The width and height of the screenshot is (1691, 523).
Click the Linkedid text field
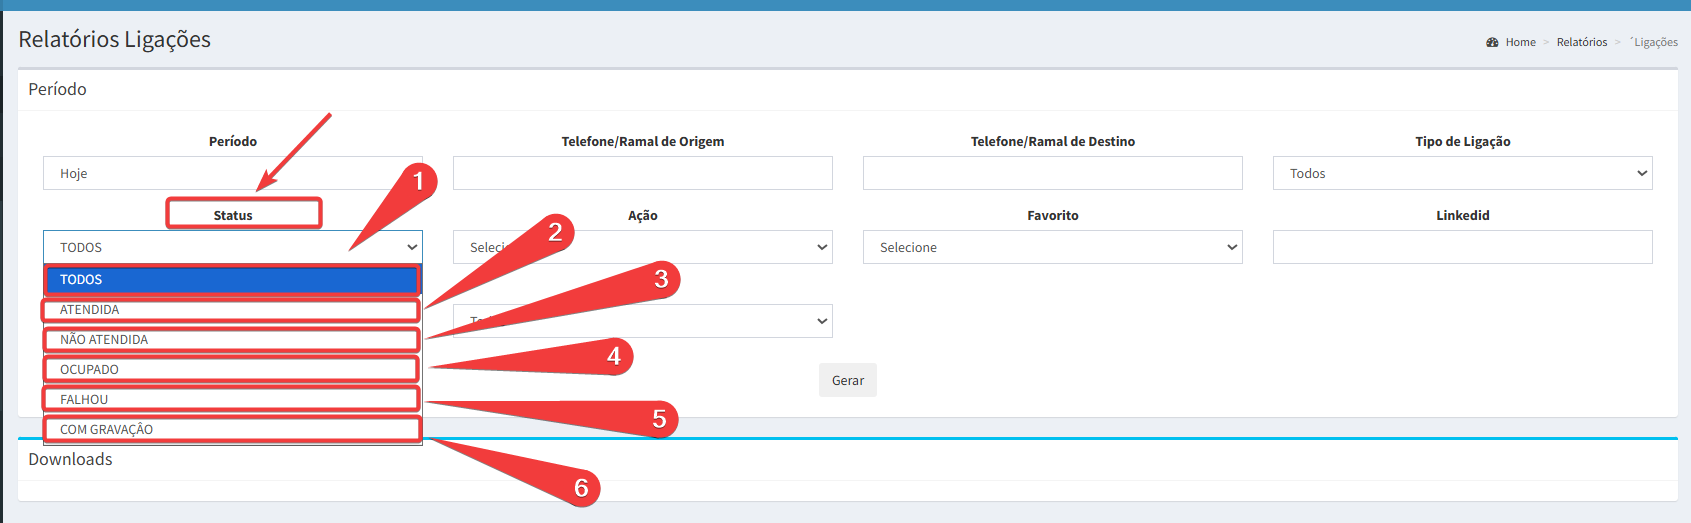(1462, 247)
